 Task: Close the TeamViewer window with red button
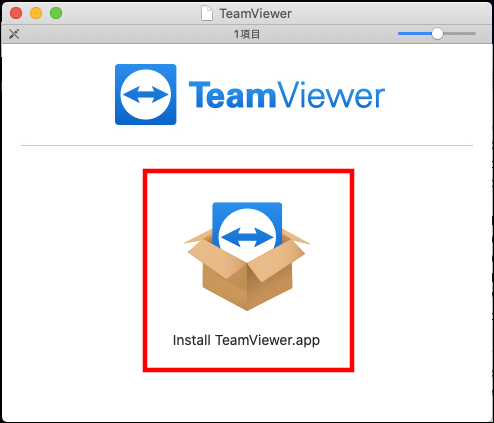(x=16, y=13)
